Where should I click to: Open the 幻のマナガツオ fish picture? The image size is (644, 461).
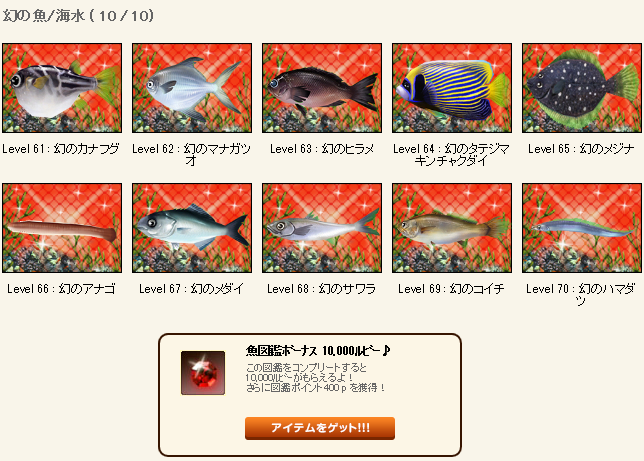tap(192, 88)
